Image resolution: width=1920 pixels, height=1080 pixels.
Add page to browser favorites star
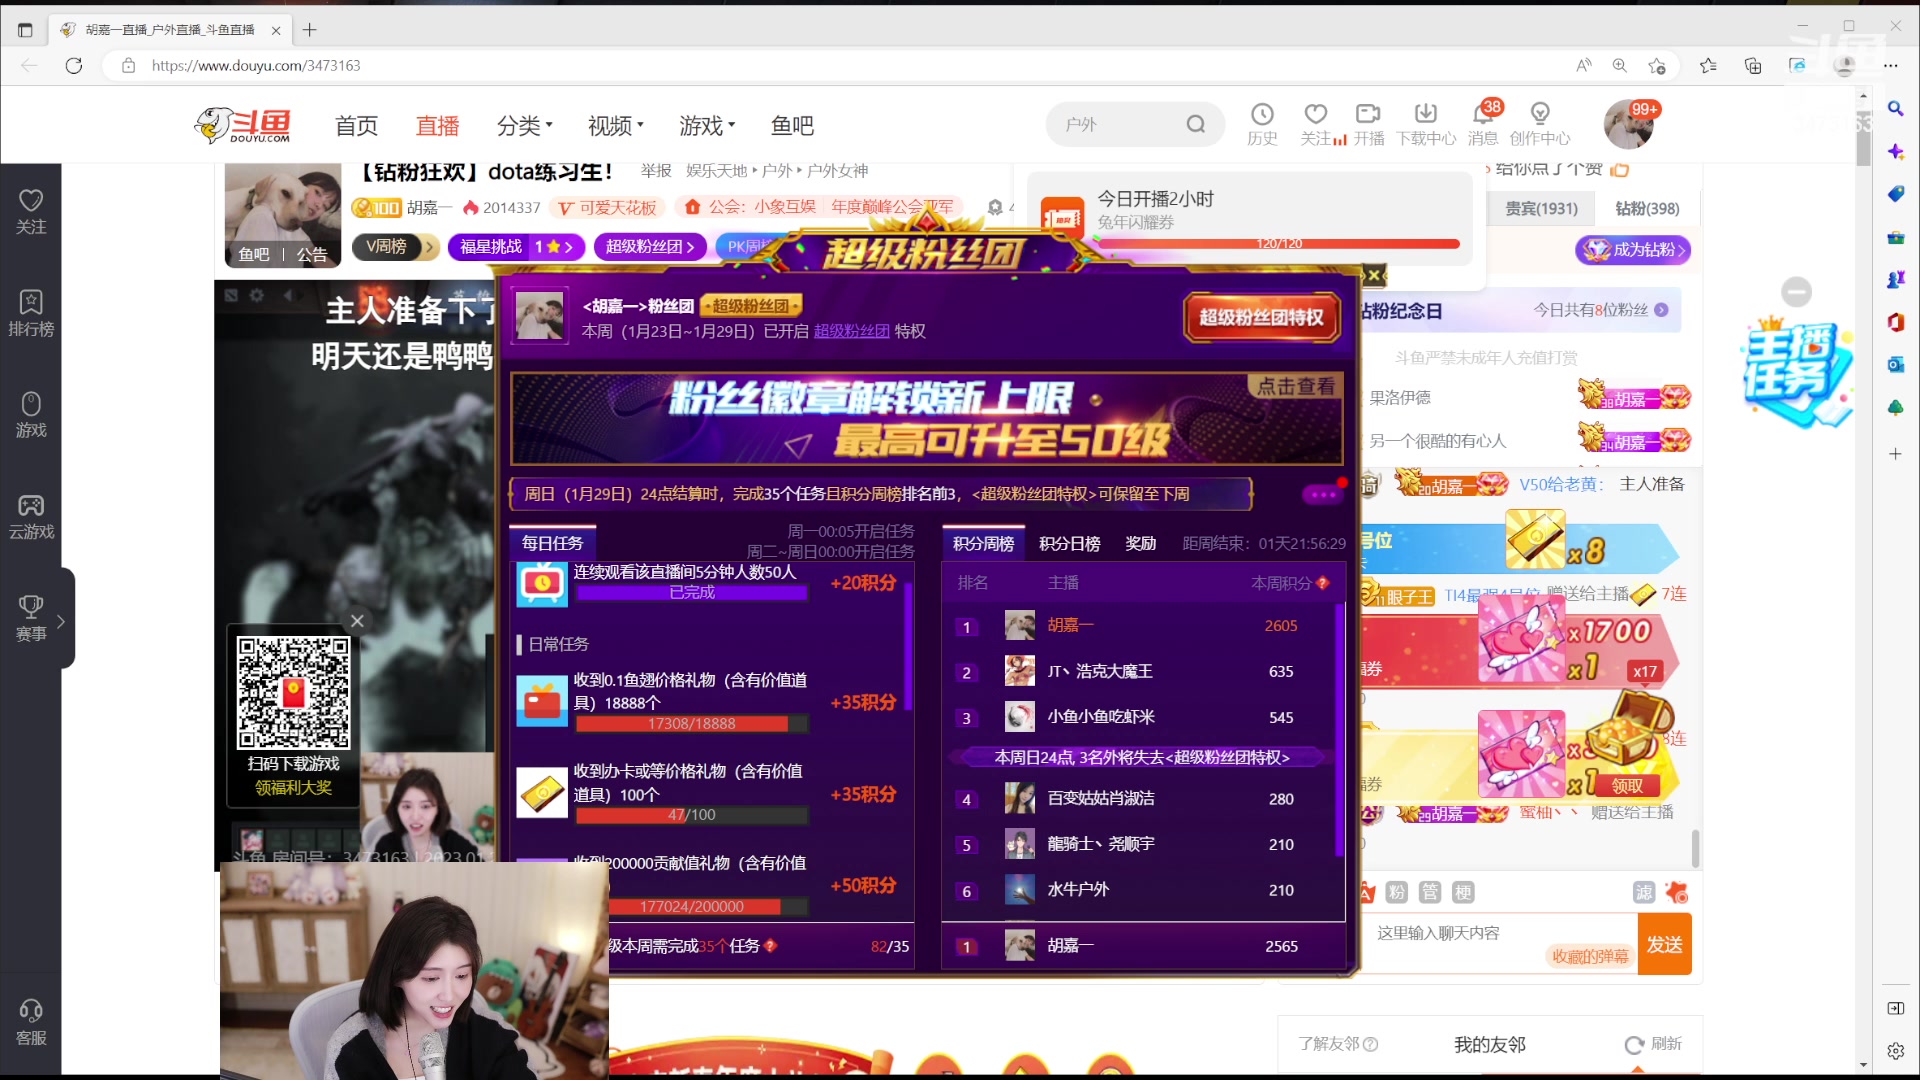[1657, 66]
